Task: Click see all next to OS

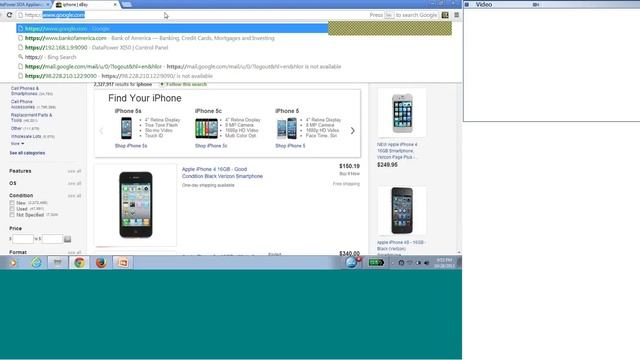Action: [74, 184]
